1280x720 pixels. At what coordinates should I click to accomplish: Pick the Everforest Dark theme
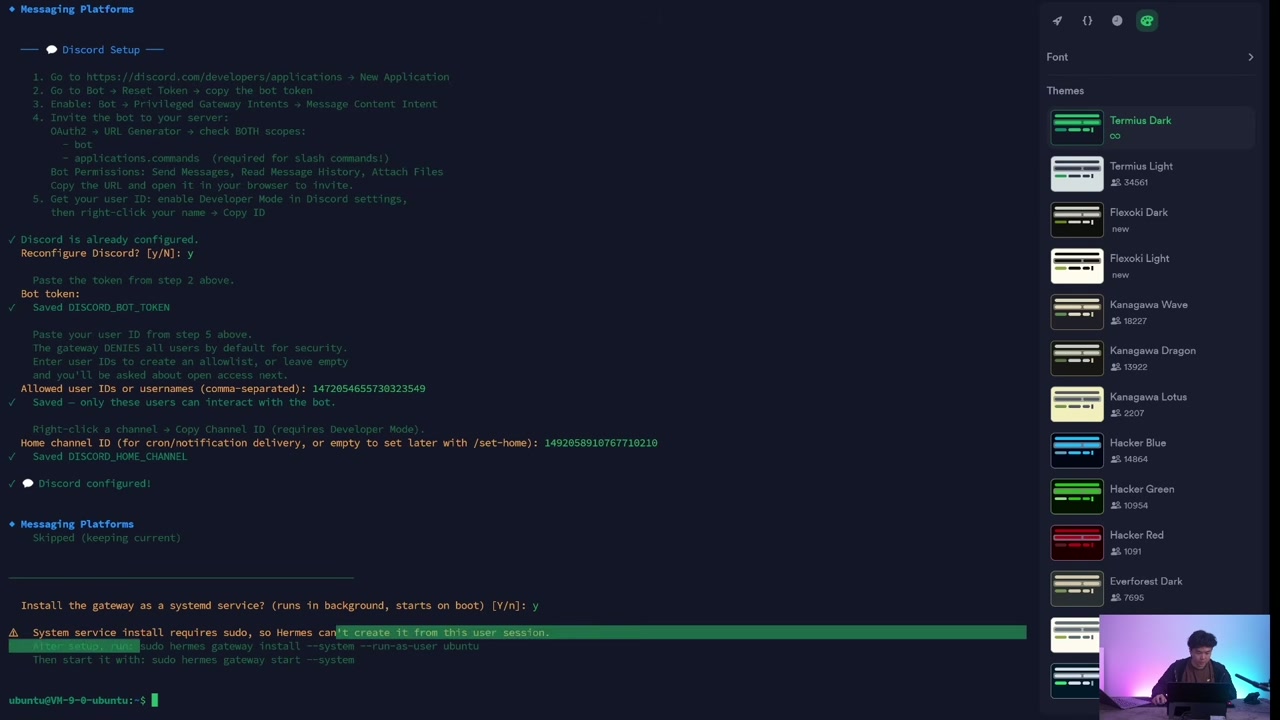(1150, 588)
